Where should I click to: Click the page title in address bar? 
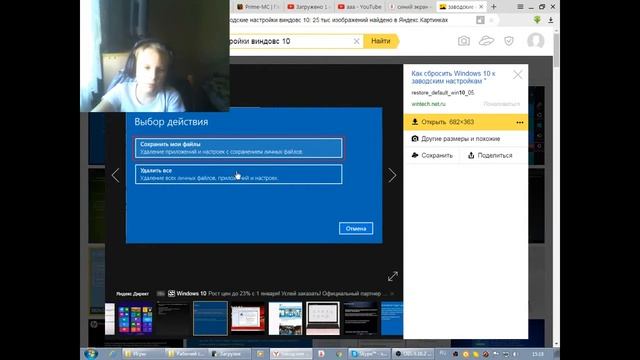339,20
